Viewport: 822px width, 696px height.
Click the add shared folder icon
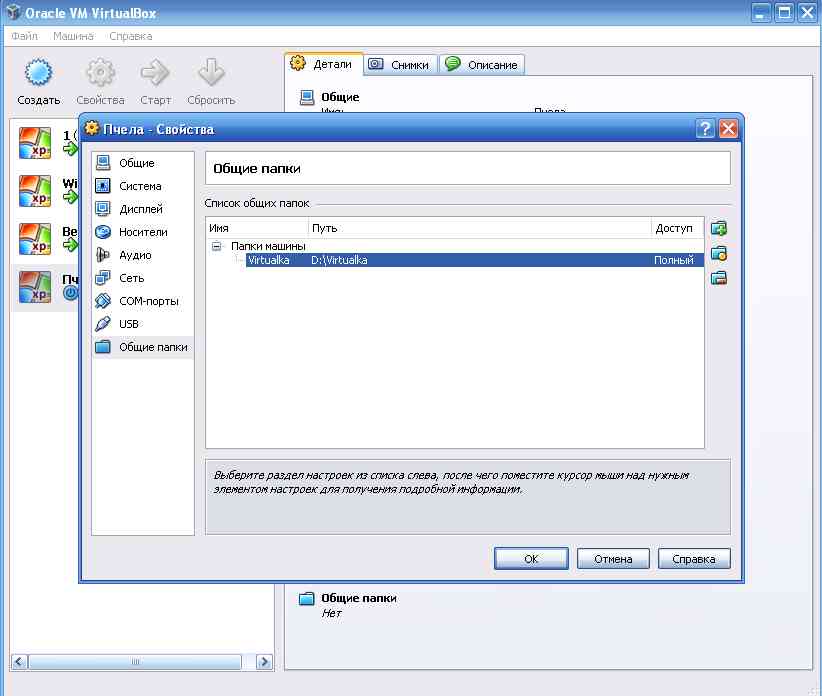pos(719,229)
